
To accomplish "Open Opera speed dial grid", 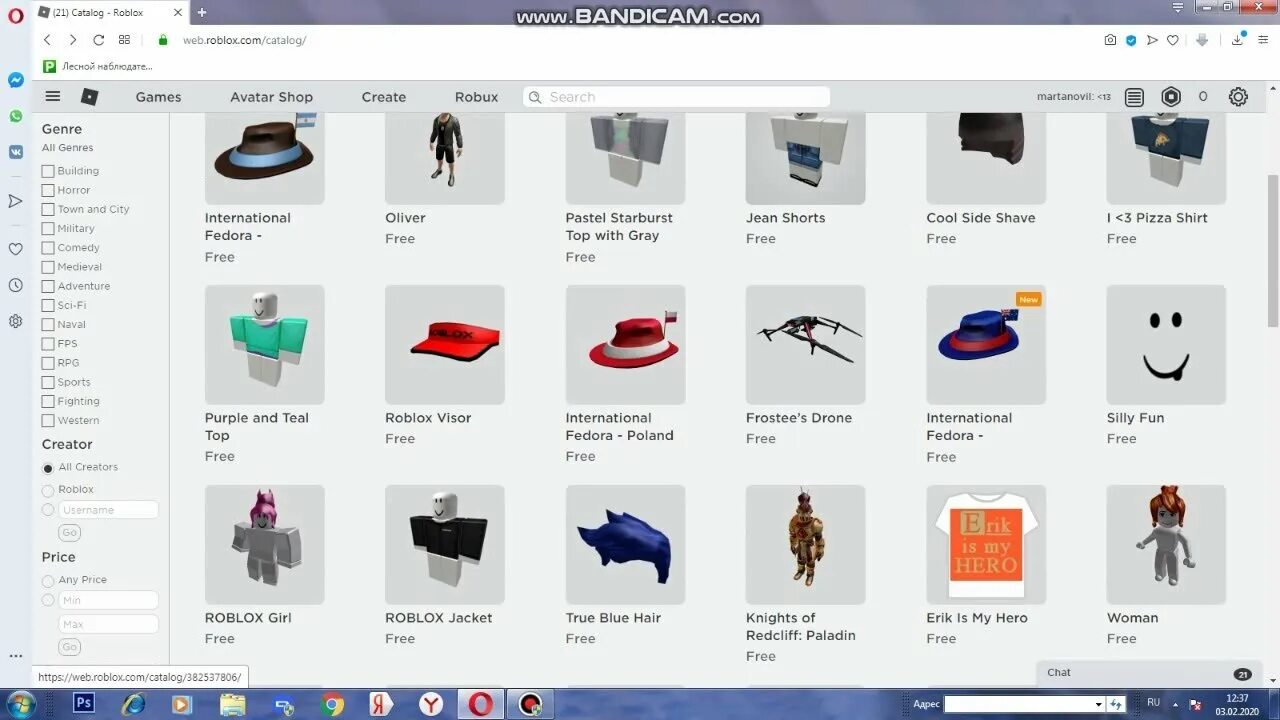I will click(x=124, y=40).
